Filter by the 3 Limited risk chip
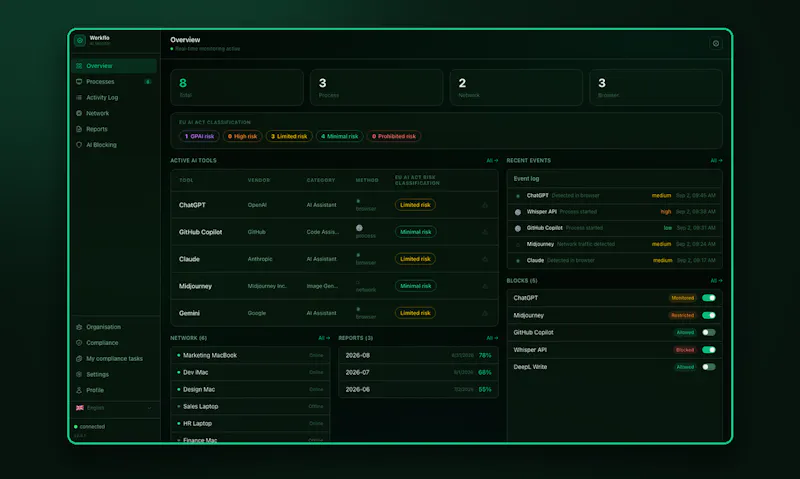Image resolution: width=800 pixels, height=479 pixels. point(289,136)
